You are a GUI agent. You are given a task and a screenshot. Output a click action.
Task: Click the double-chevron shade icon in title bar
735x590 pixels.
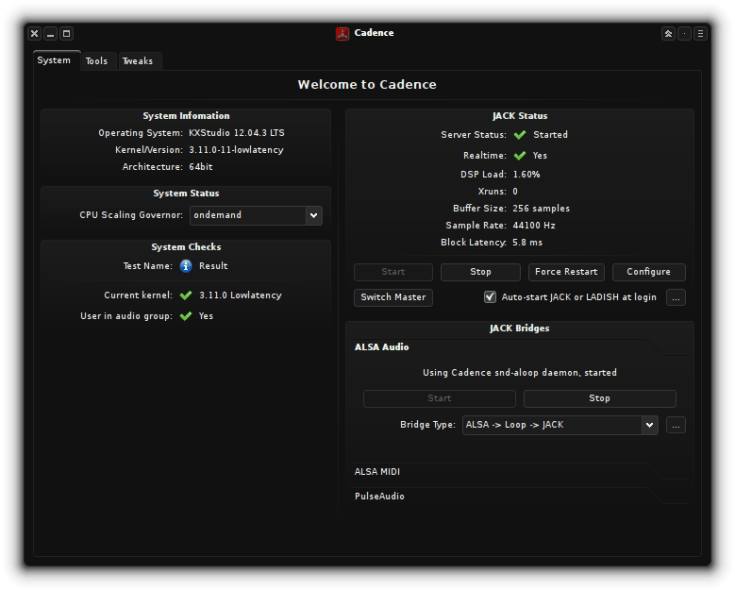tap(668, 33)
